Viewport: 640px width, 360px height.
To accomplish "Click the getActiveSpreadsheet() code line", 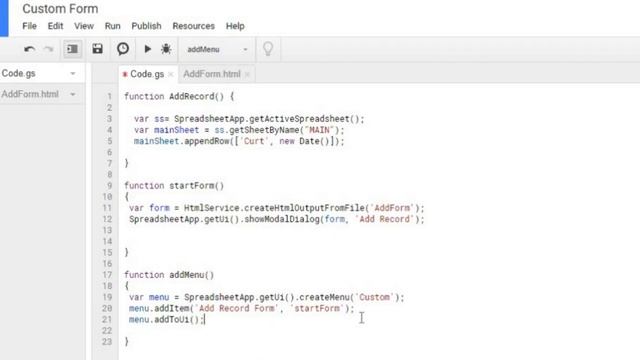I will tap(249, 119).
